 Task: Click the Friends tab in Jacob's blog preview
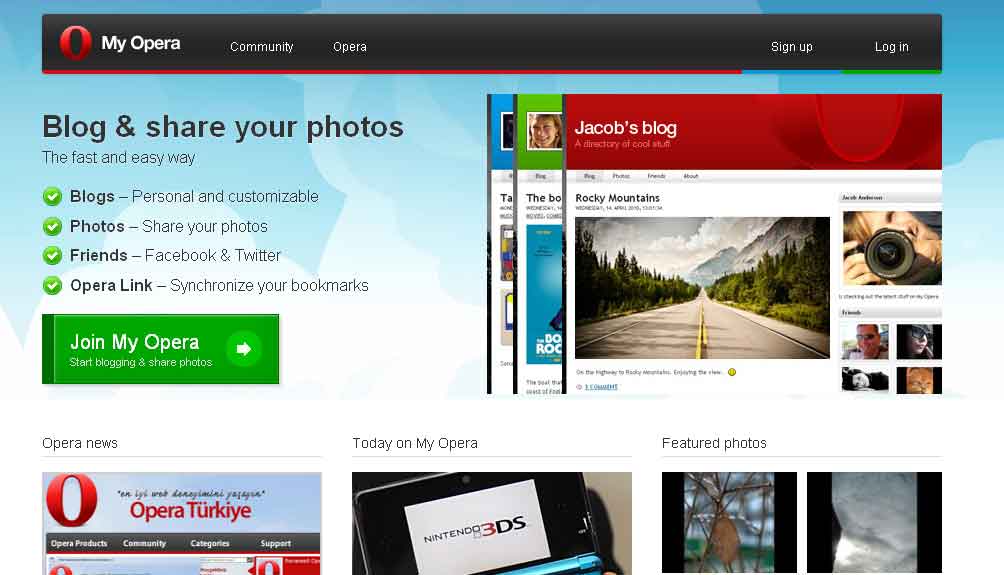coord(656,176)
